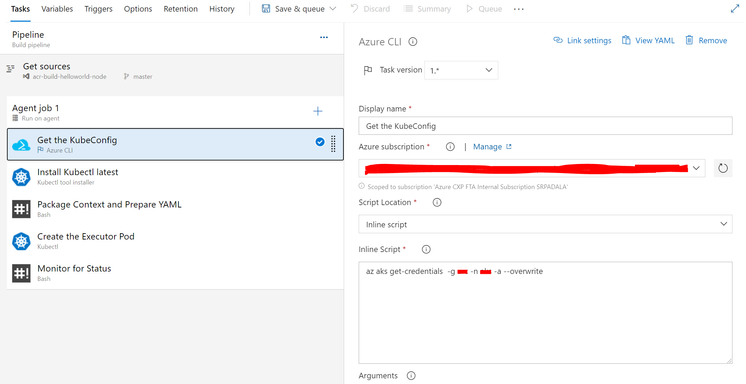The height and width of the screenshot is (384, 746).
Task: Click the Inline Script info icon
Action: click(x=426, y=249)
